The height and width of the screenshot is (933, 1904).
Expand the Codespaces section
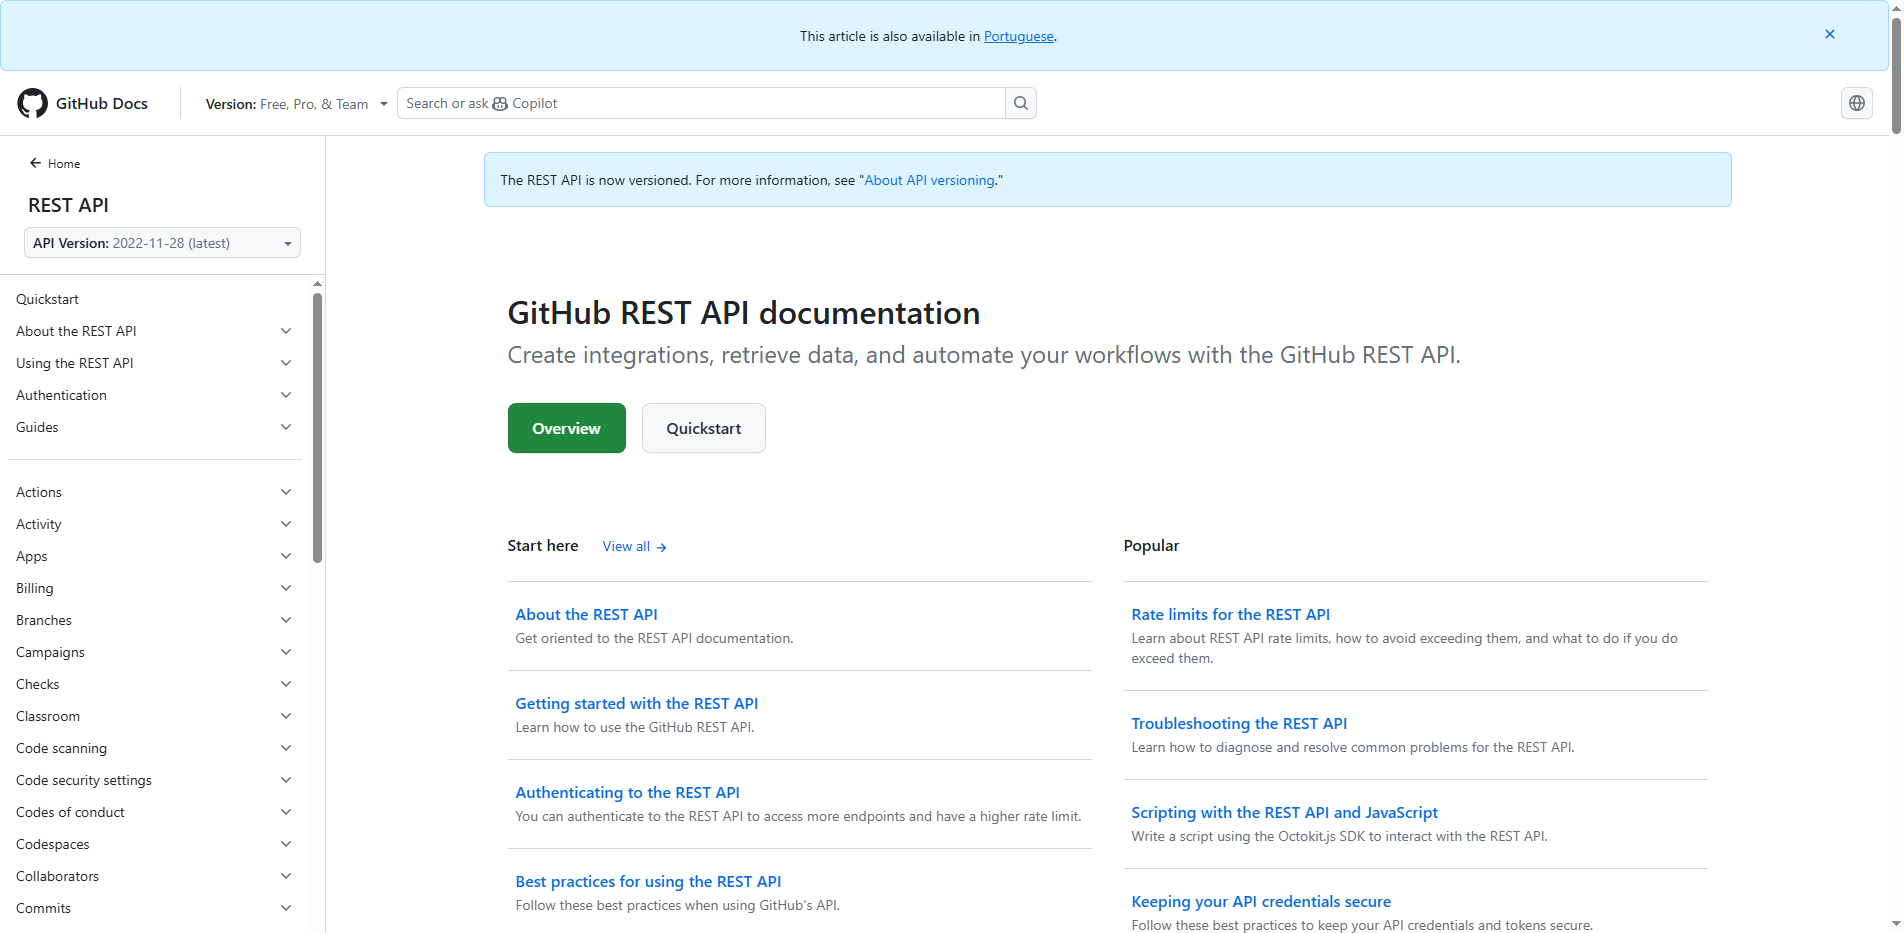(x=286, y=843)
